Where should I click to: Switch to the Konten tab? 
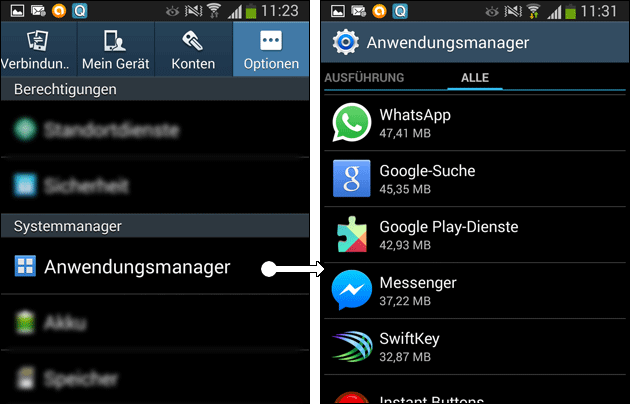[193, 49]
